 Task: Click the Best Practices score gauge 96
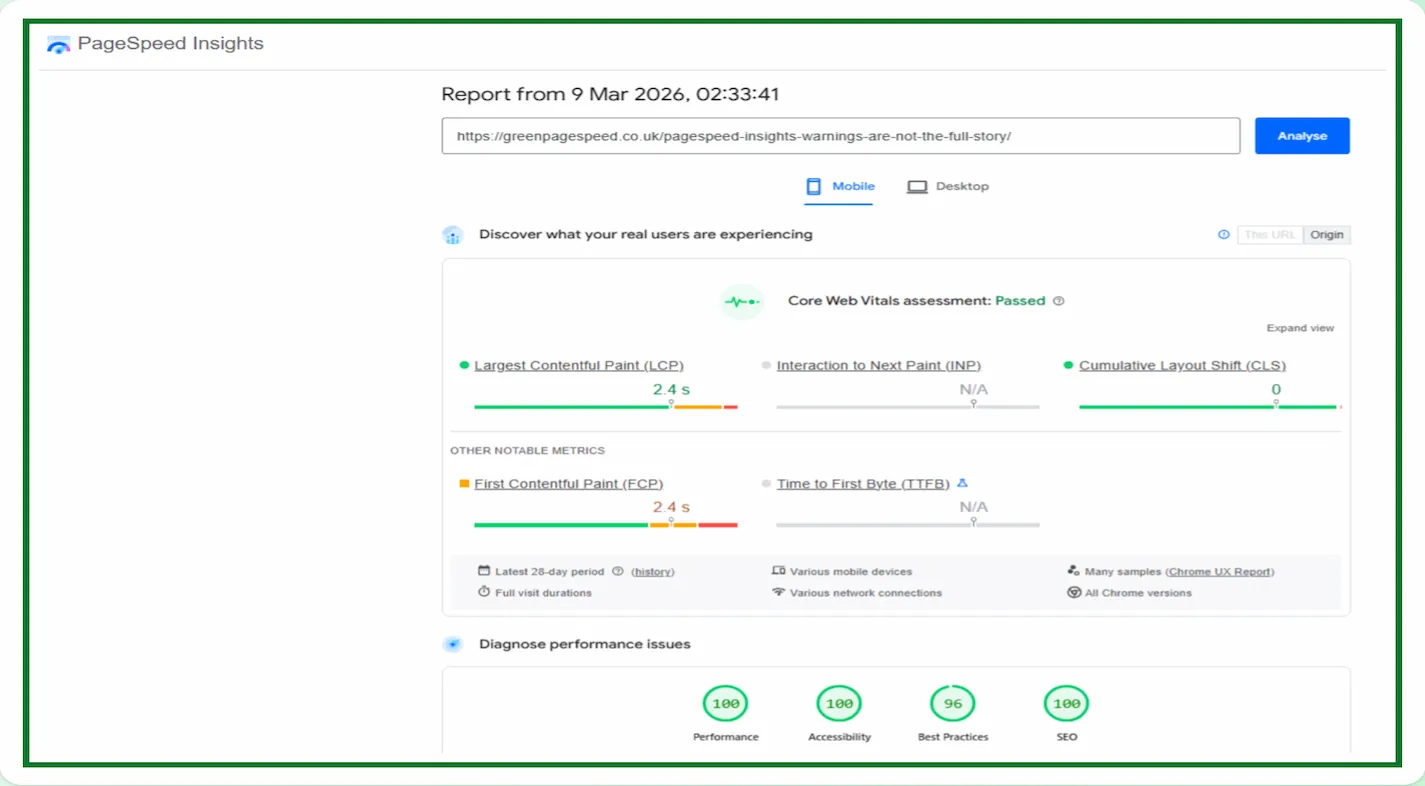coord(953,704)
